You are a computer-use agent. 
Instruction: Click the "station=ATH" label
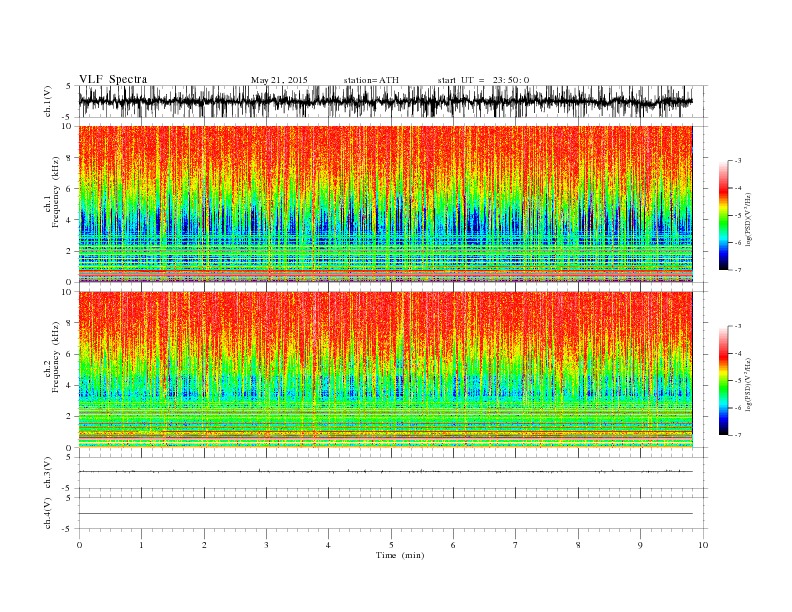click(371, 80)
